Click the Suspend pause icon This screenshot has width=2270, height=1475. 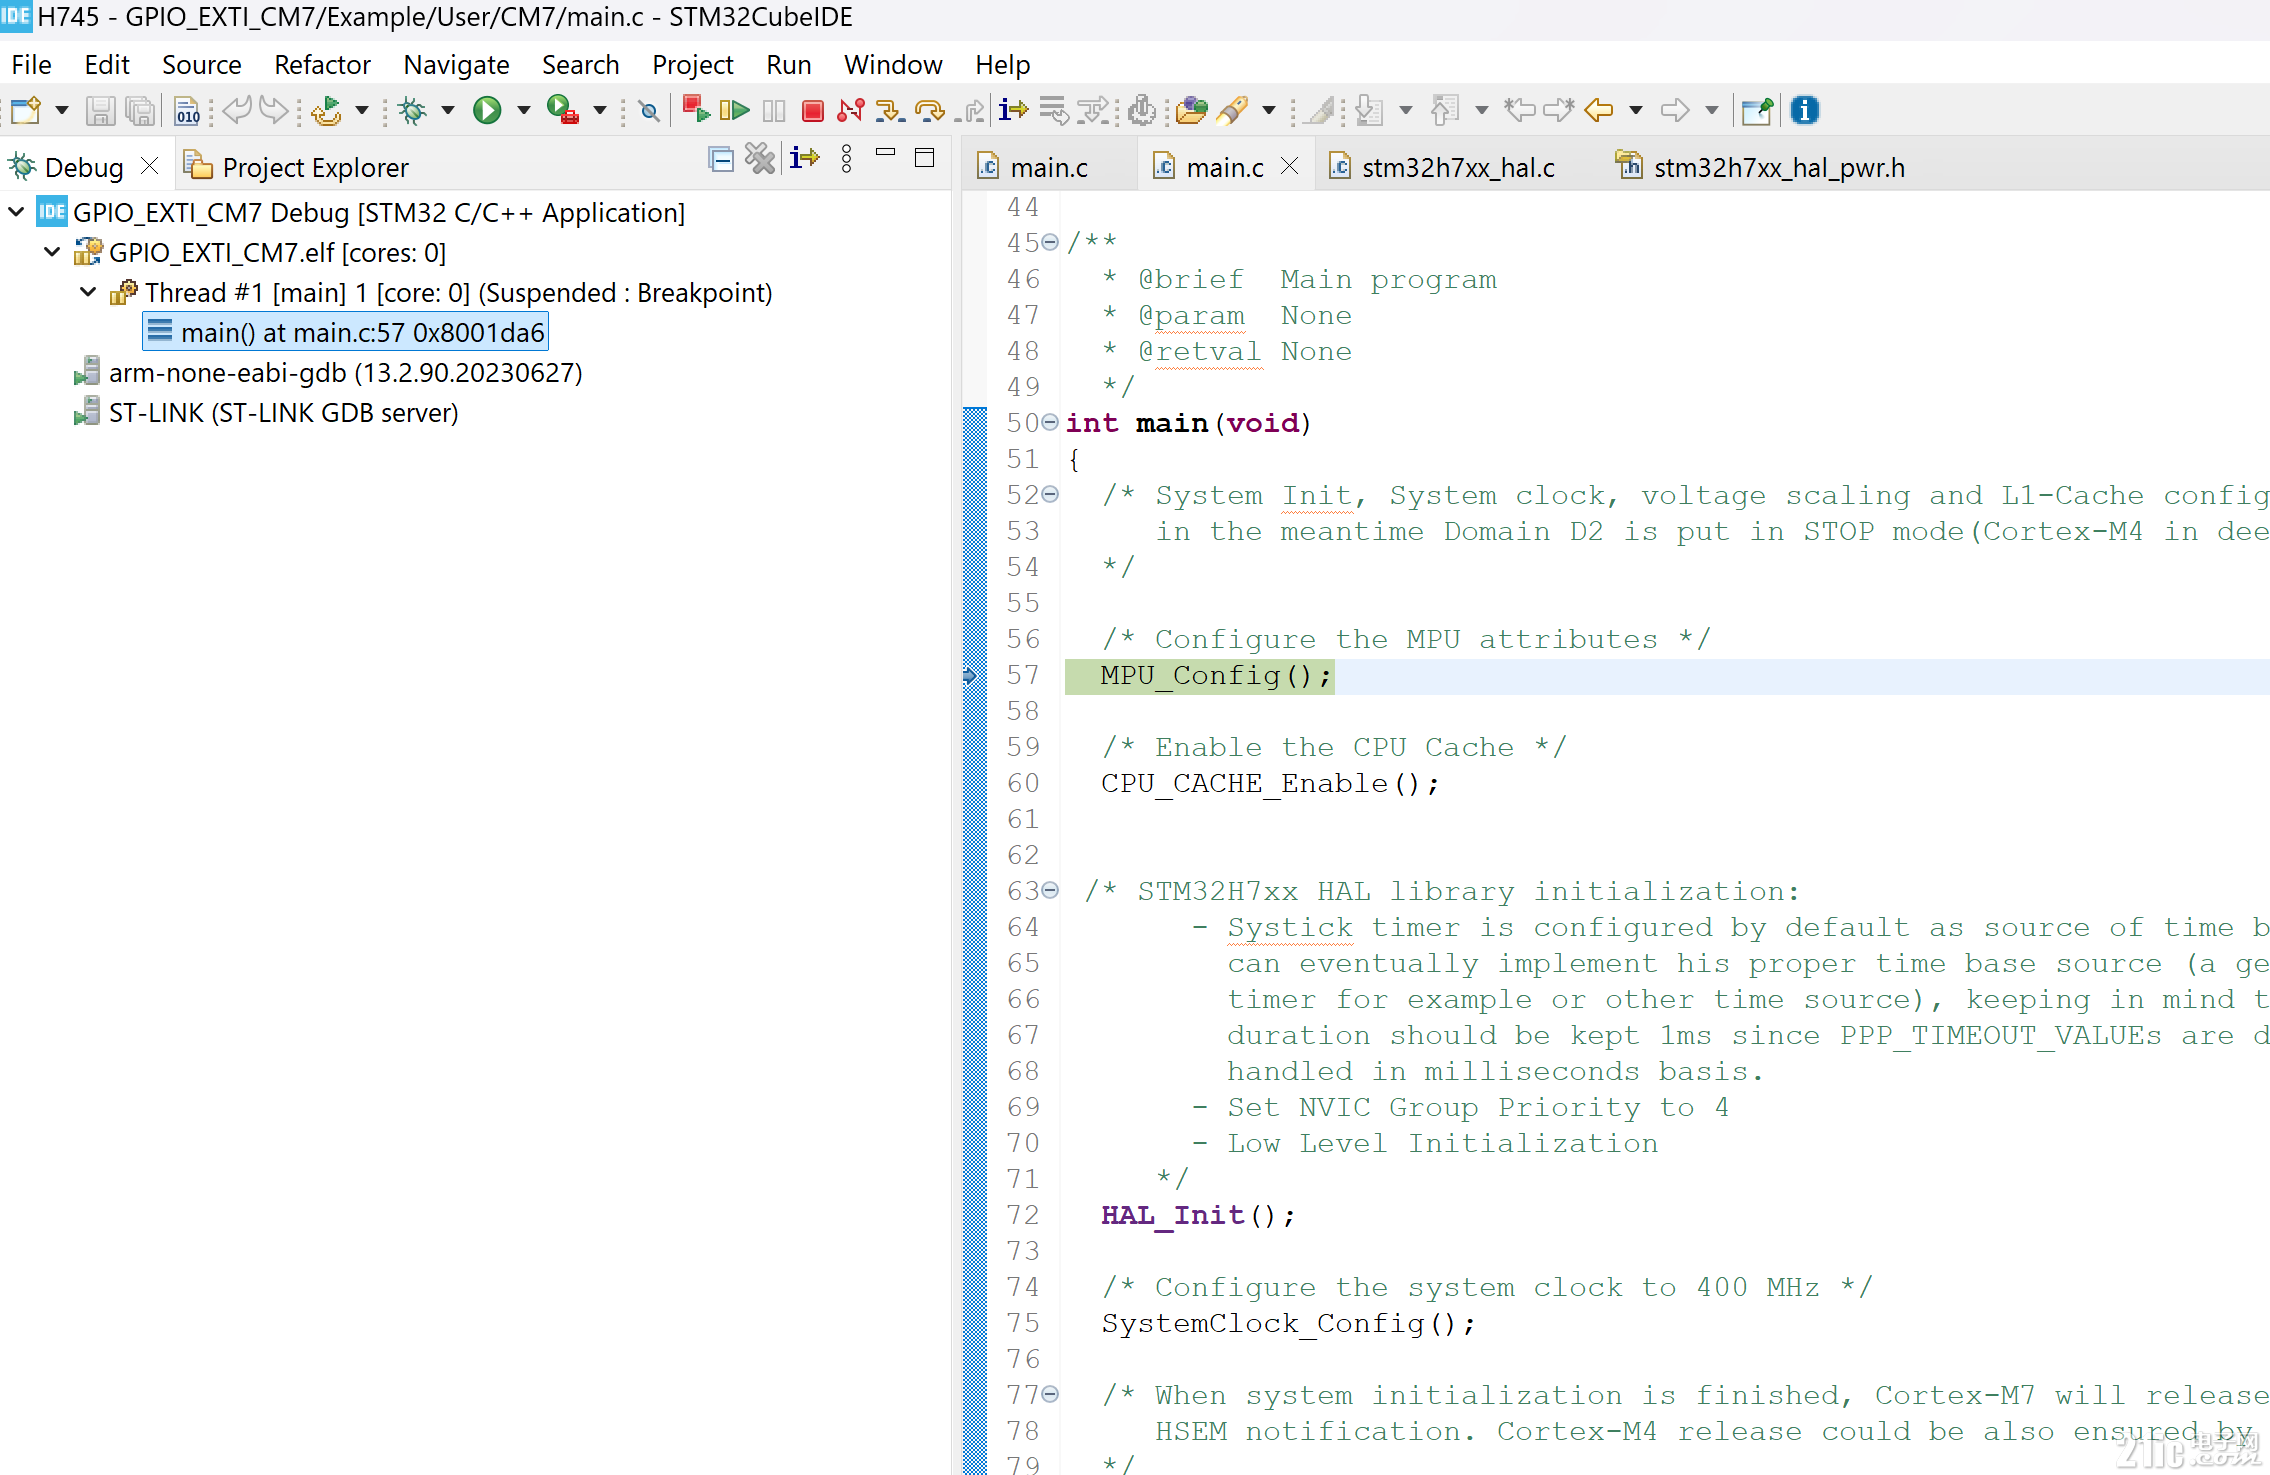[x=774, y=110]
